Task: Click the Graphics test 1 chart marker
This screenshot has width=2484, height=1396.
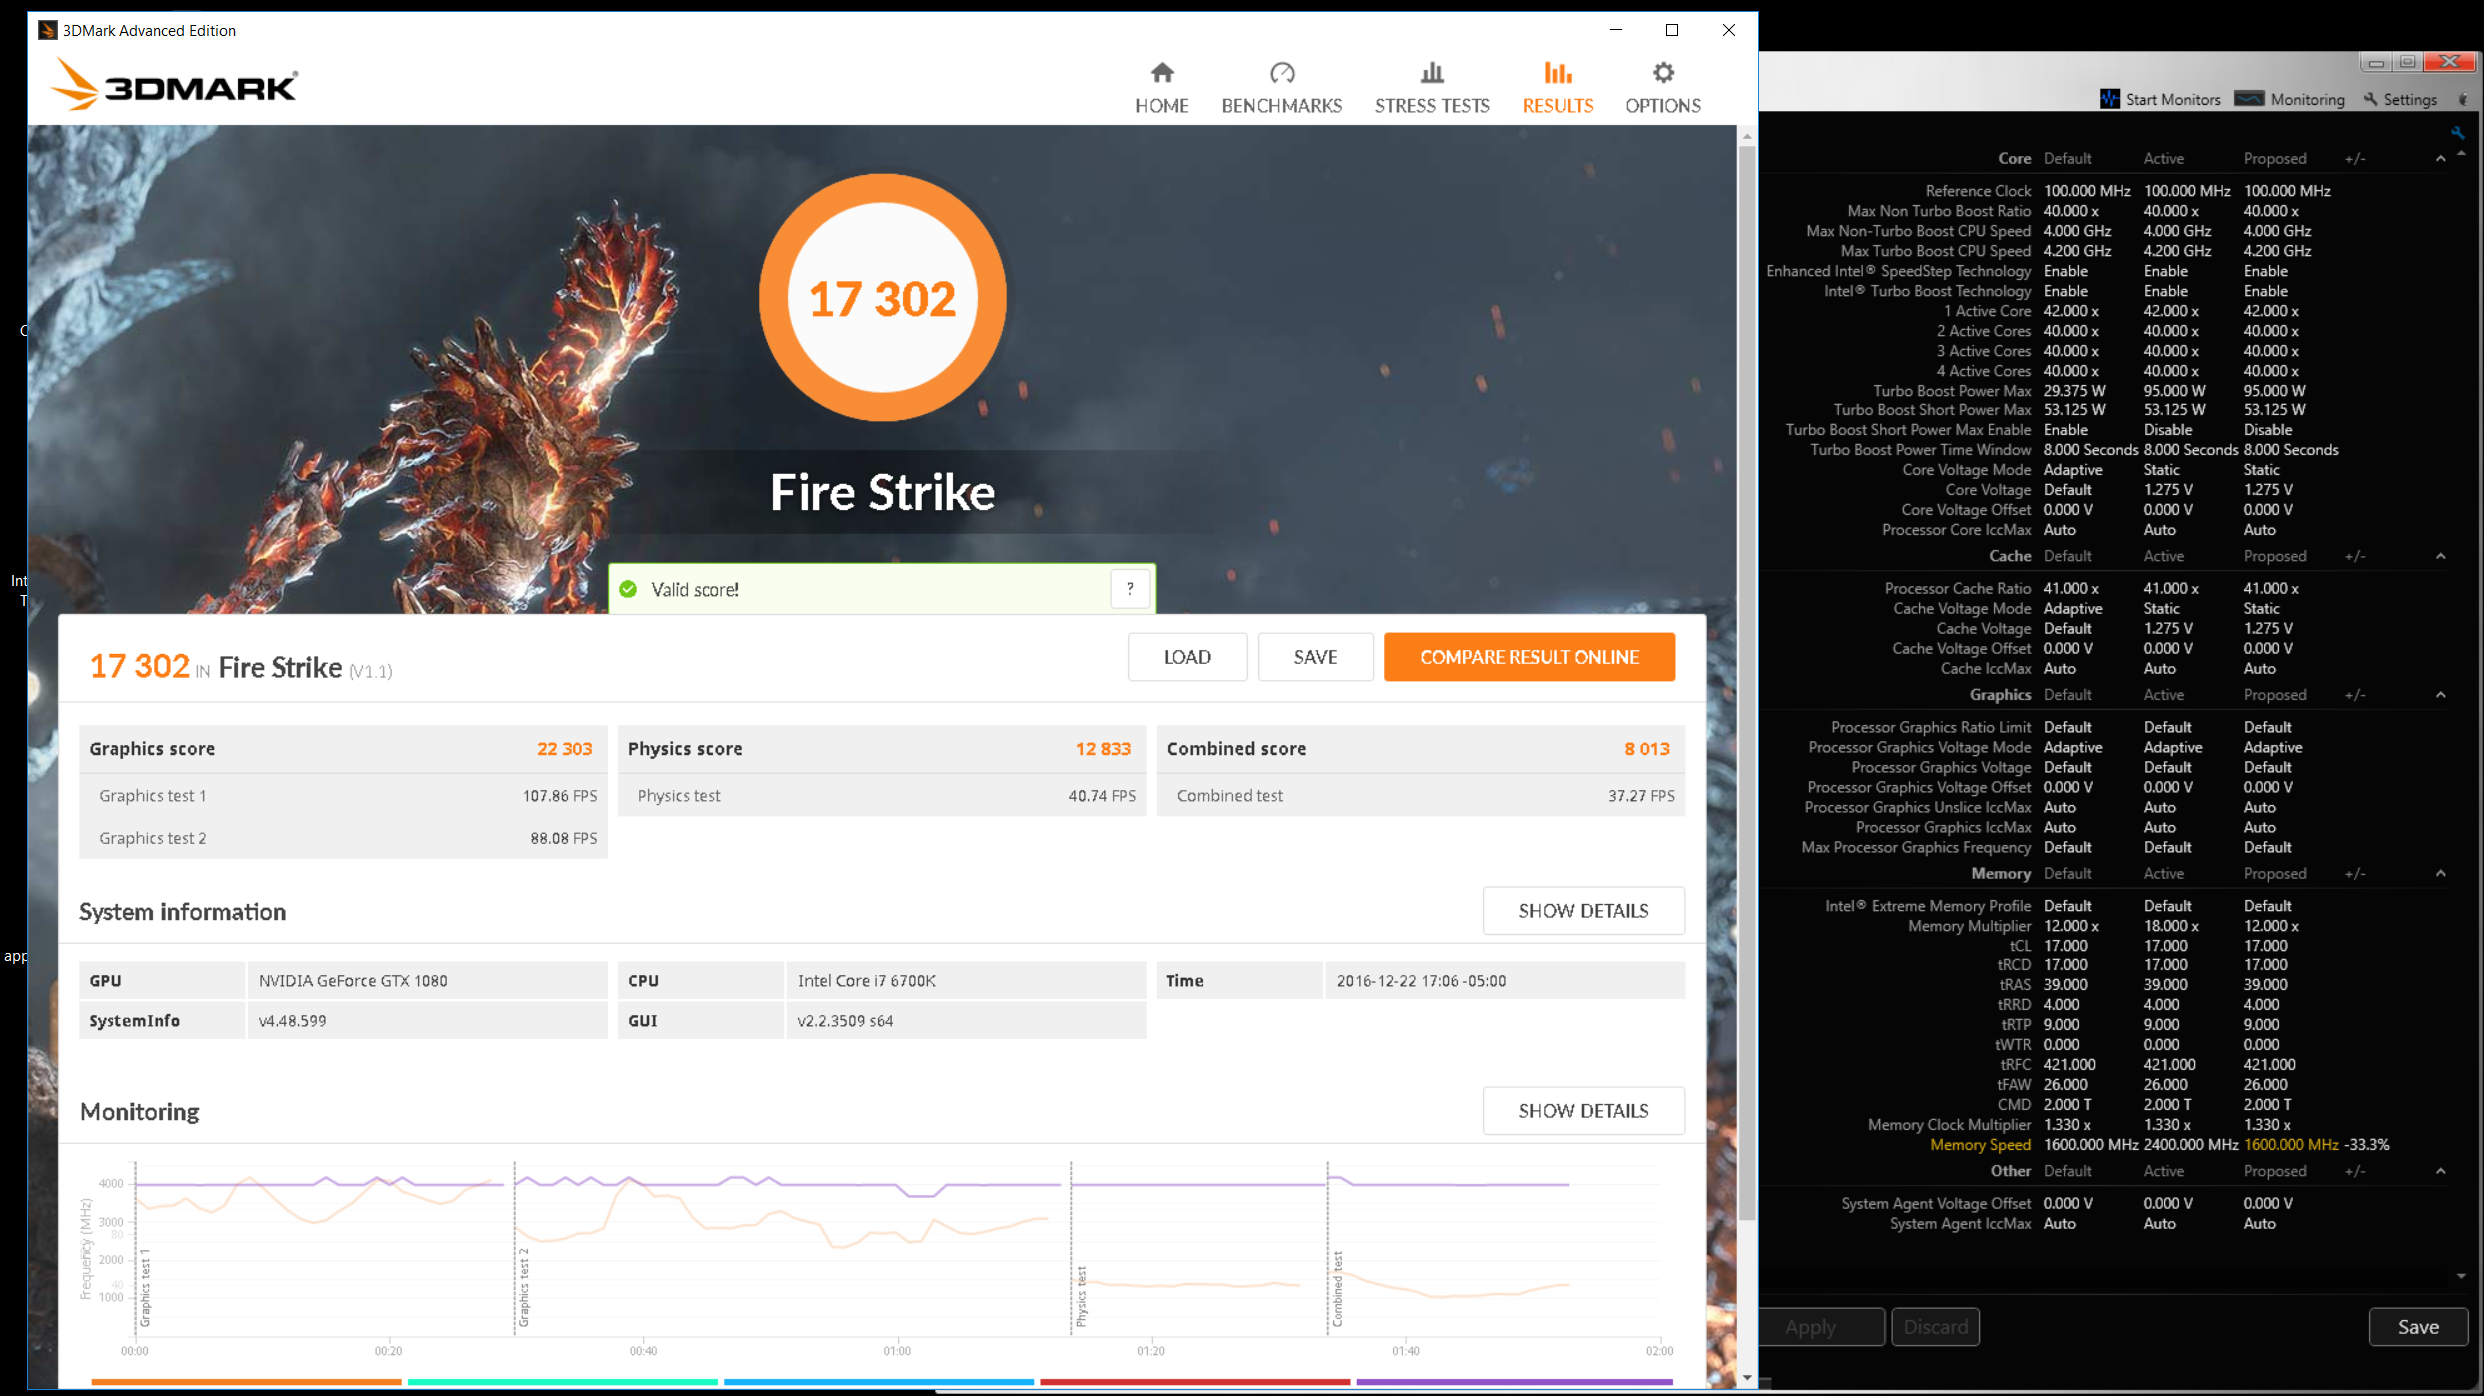Action: point(145,1289)
